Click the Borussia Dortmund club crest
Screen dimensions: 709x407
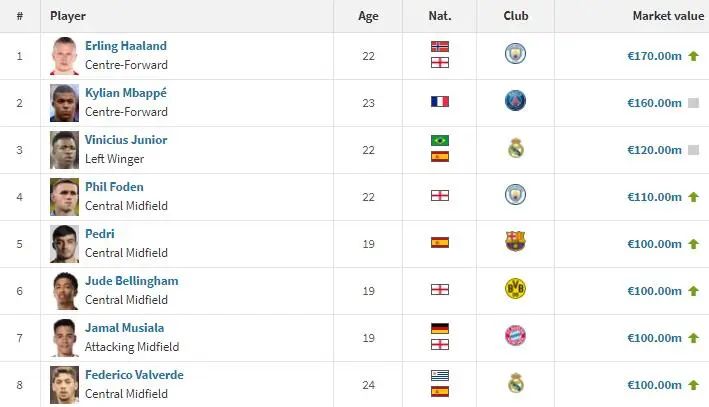515,289
